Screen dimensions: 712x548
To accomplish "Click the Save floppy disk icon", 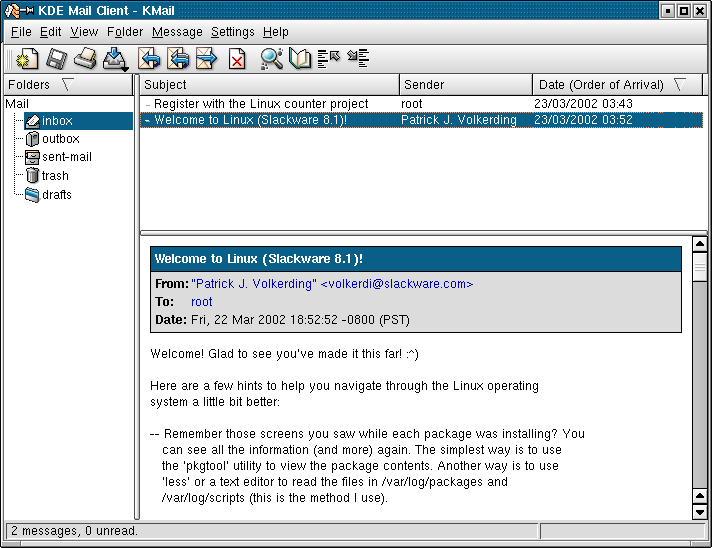I will point(56,59).
